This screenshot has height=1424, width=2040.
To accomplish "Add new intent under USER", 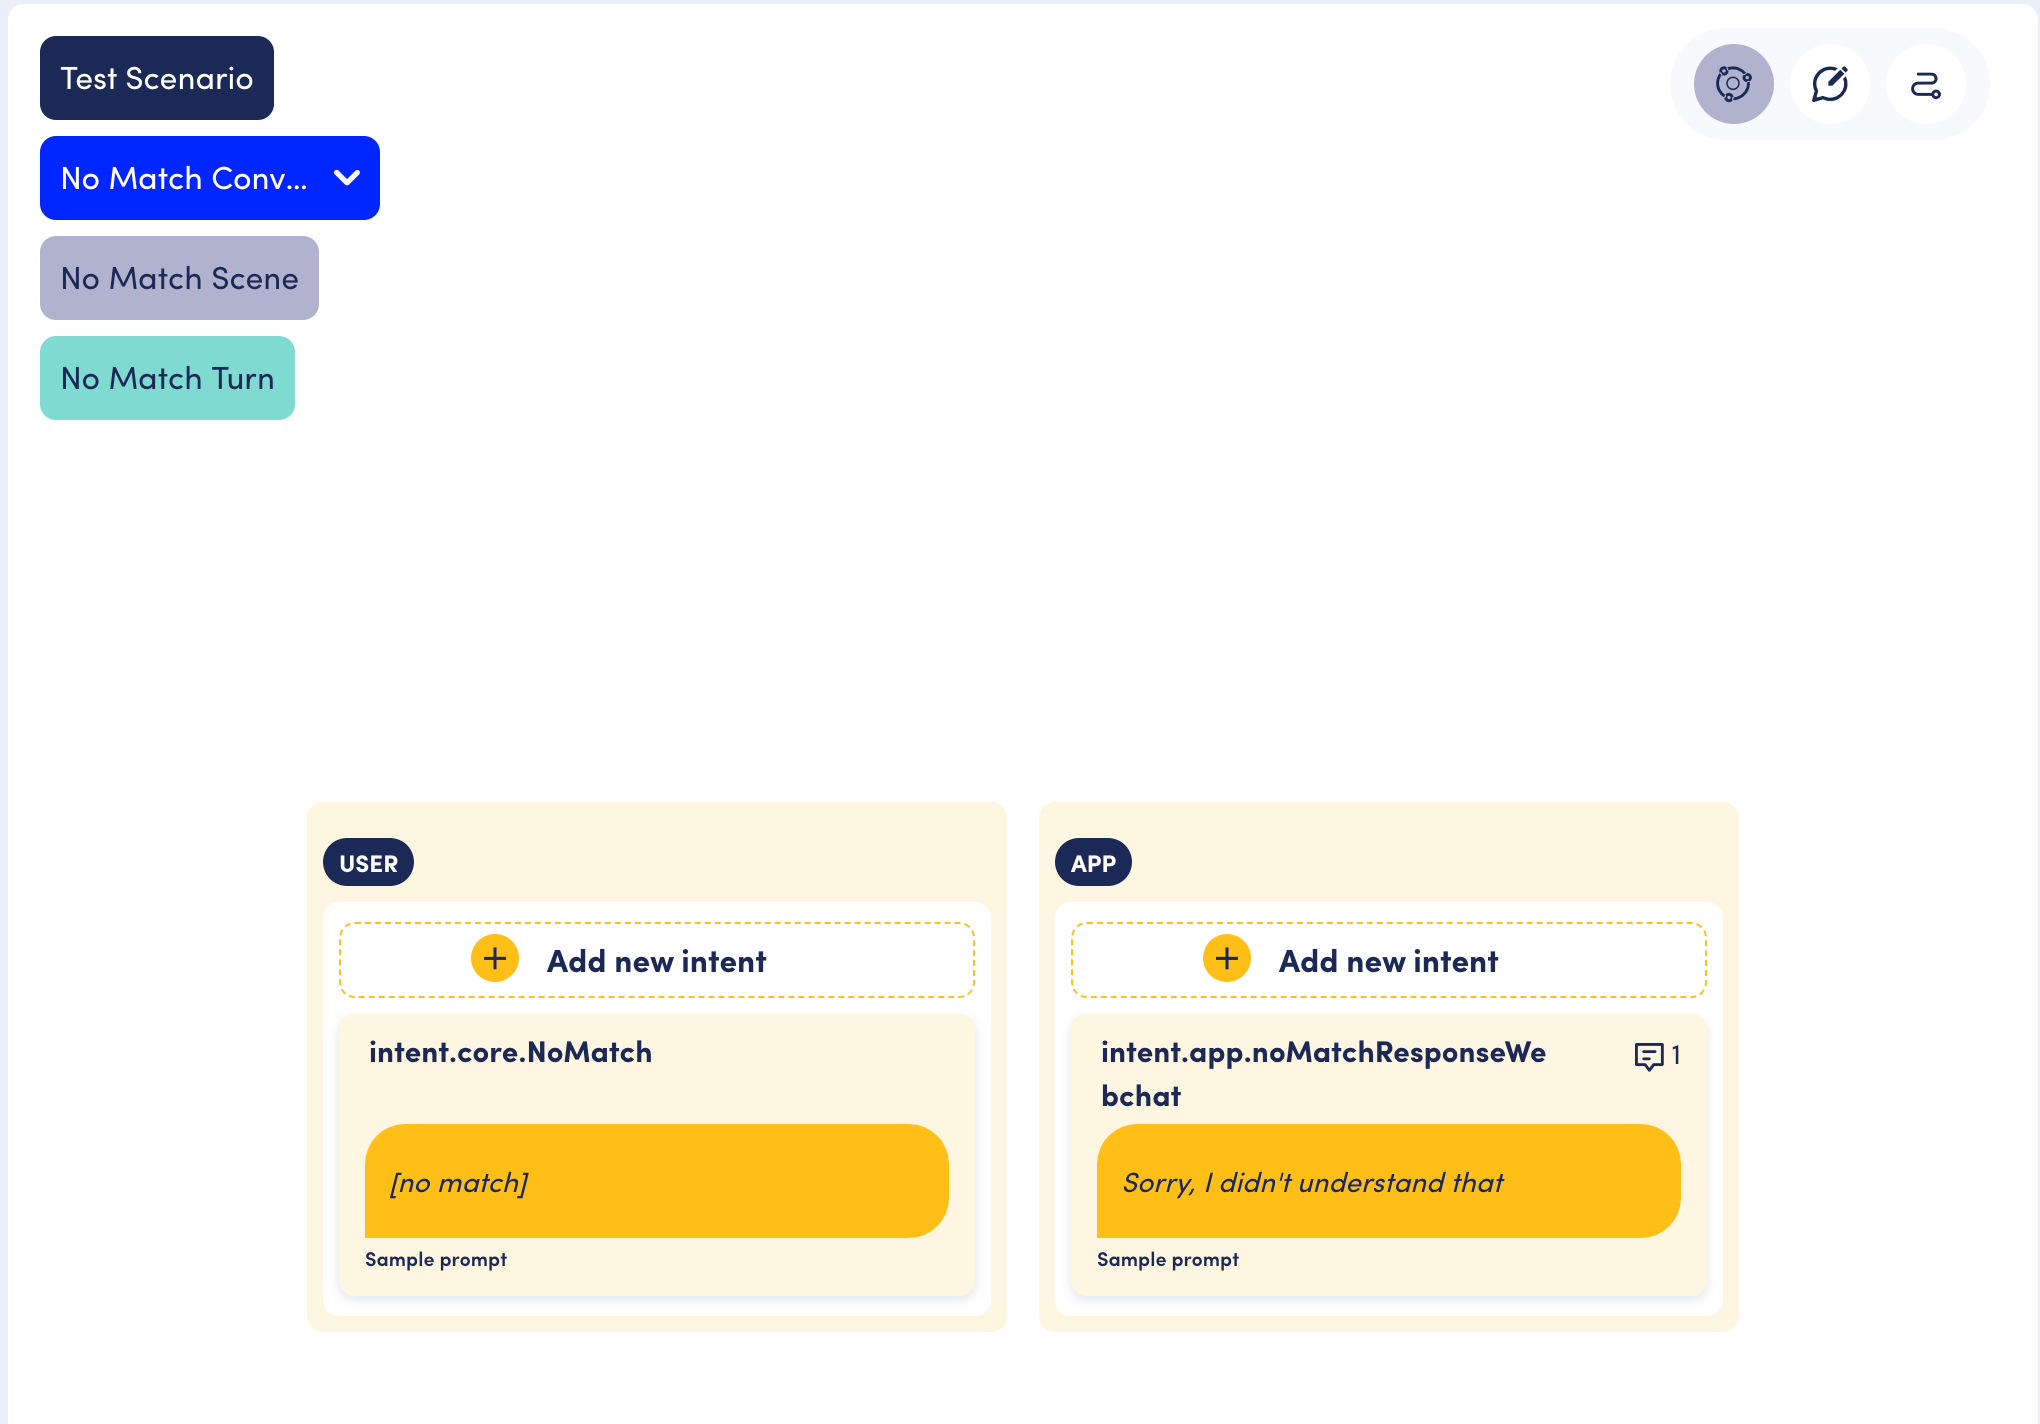I will point(656,961).
